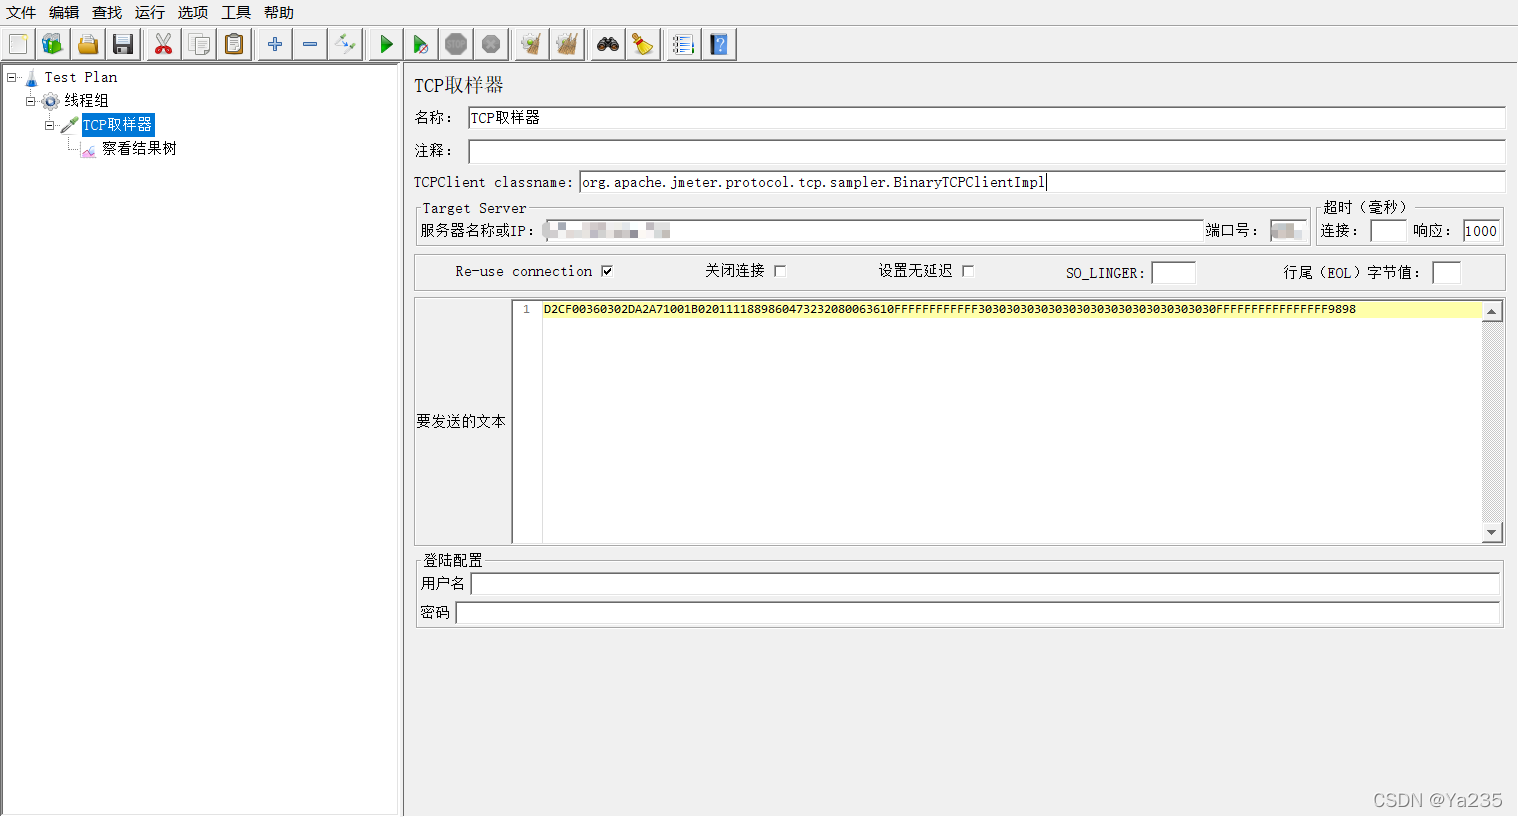Open the 帮助 menu
This screenshot has width=1518, height=817.
coord(279,13)
